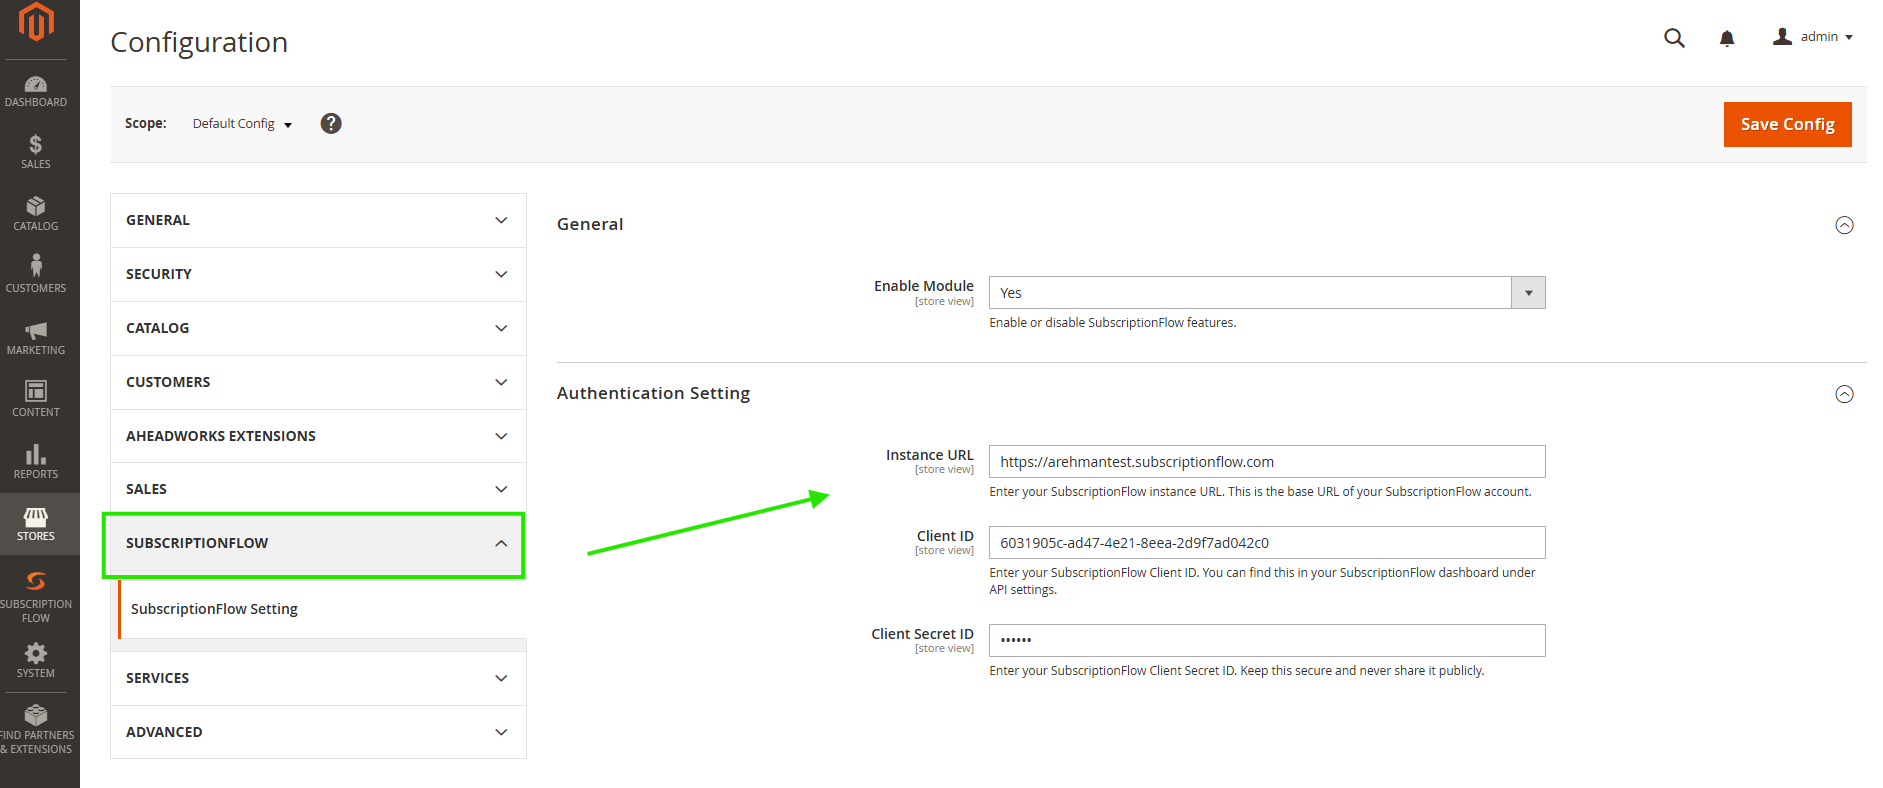Viewport: 1883px width, 788px height.
Task: Expand the AHEADWORKS EXTENSIONS config tab
Action: pos(318,436)
